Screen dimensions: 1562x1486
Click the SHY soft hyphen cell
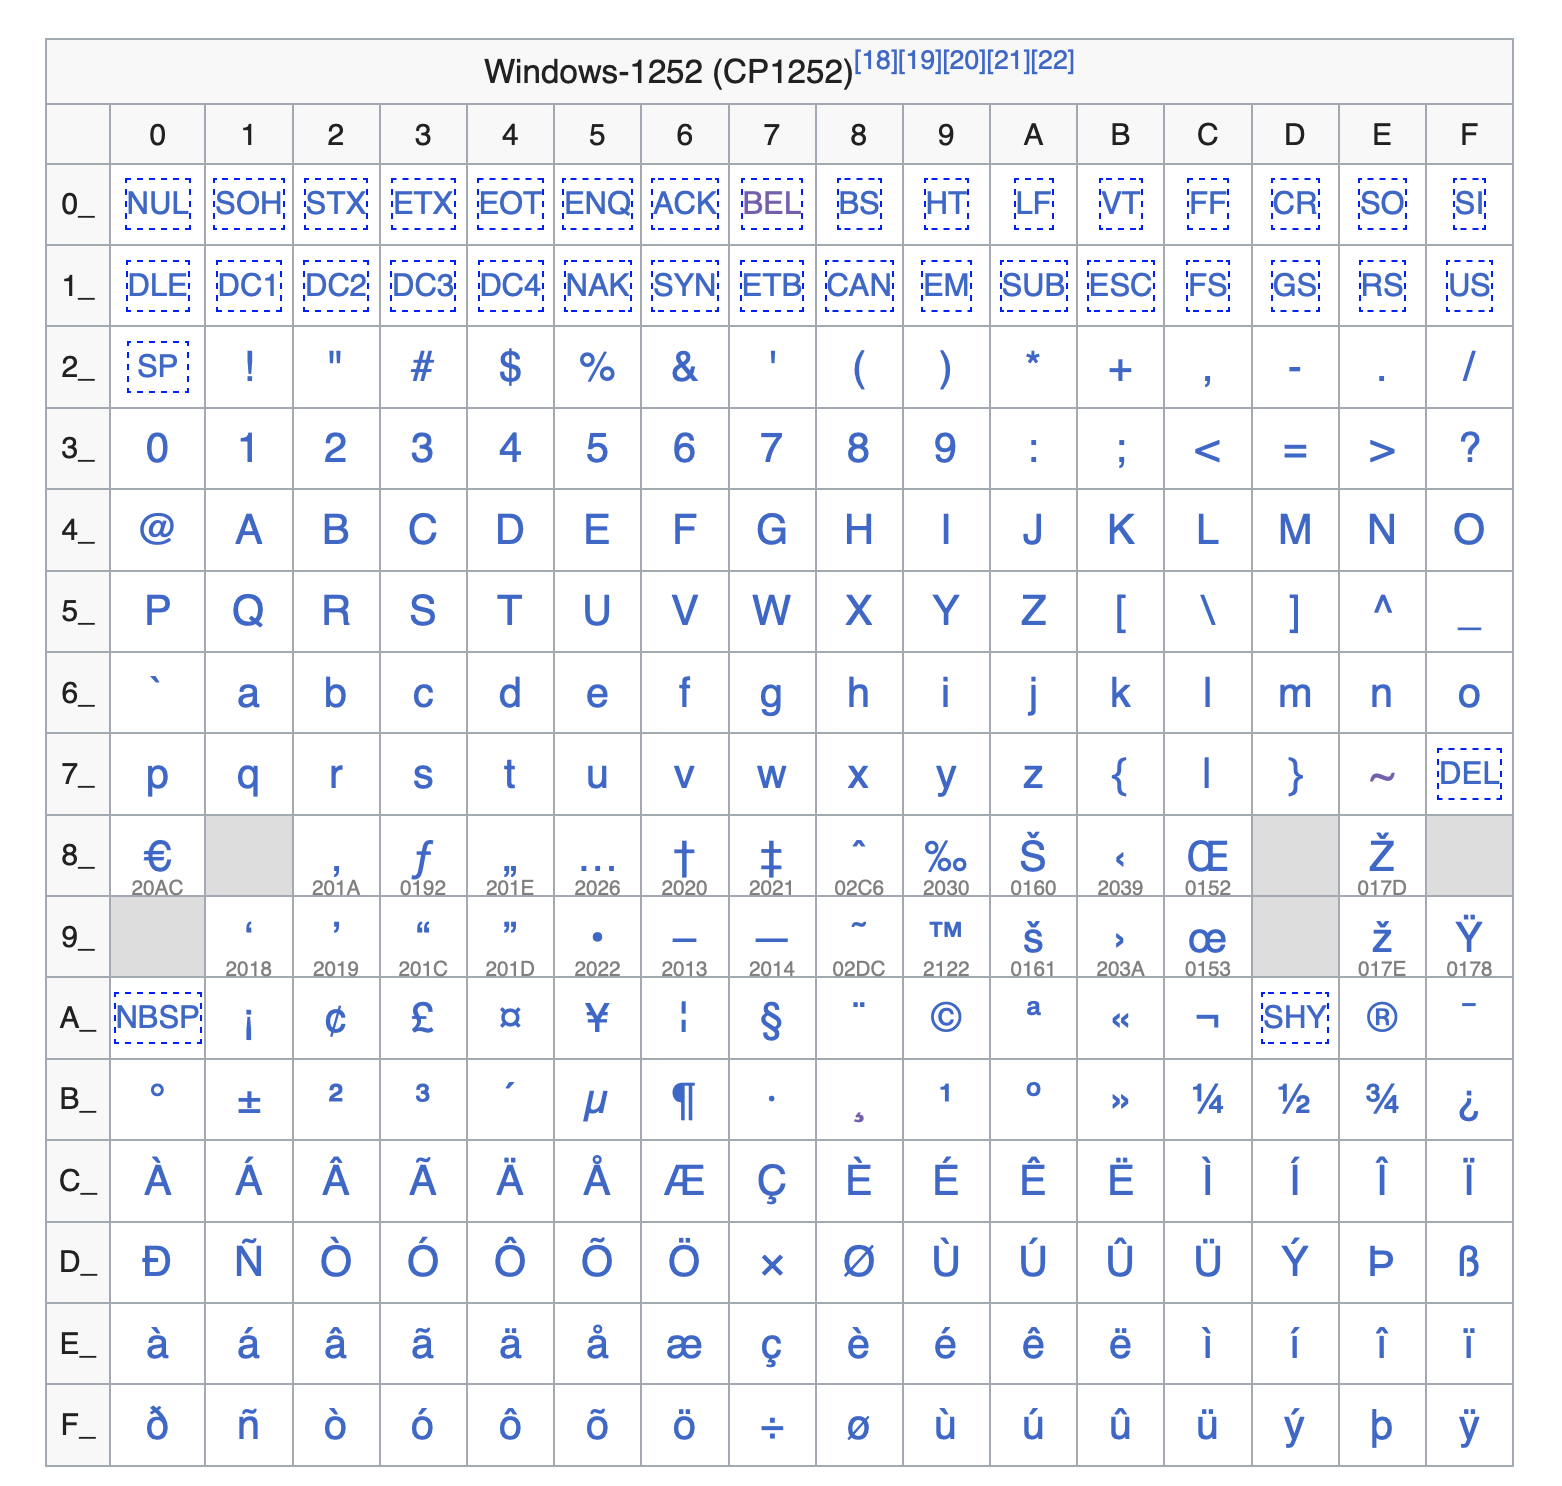coord(1294,1018)
